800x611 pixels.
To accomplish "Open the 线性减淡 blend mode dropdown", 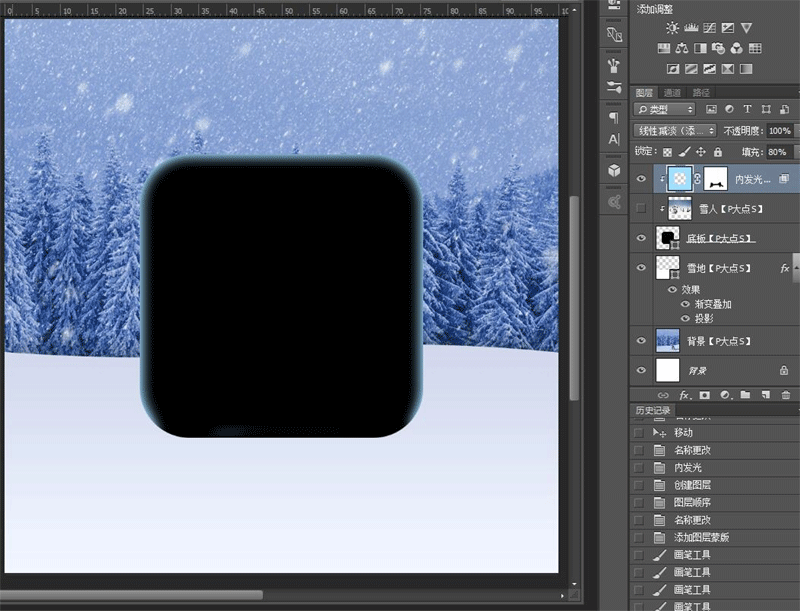I will coord(674,130).
